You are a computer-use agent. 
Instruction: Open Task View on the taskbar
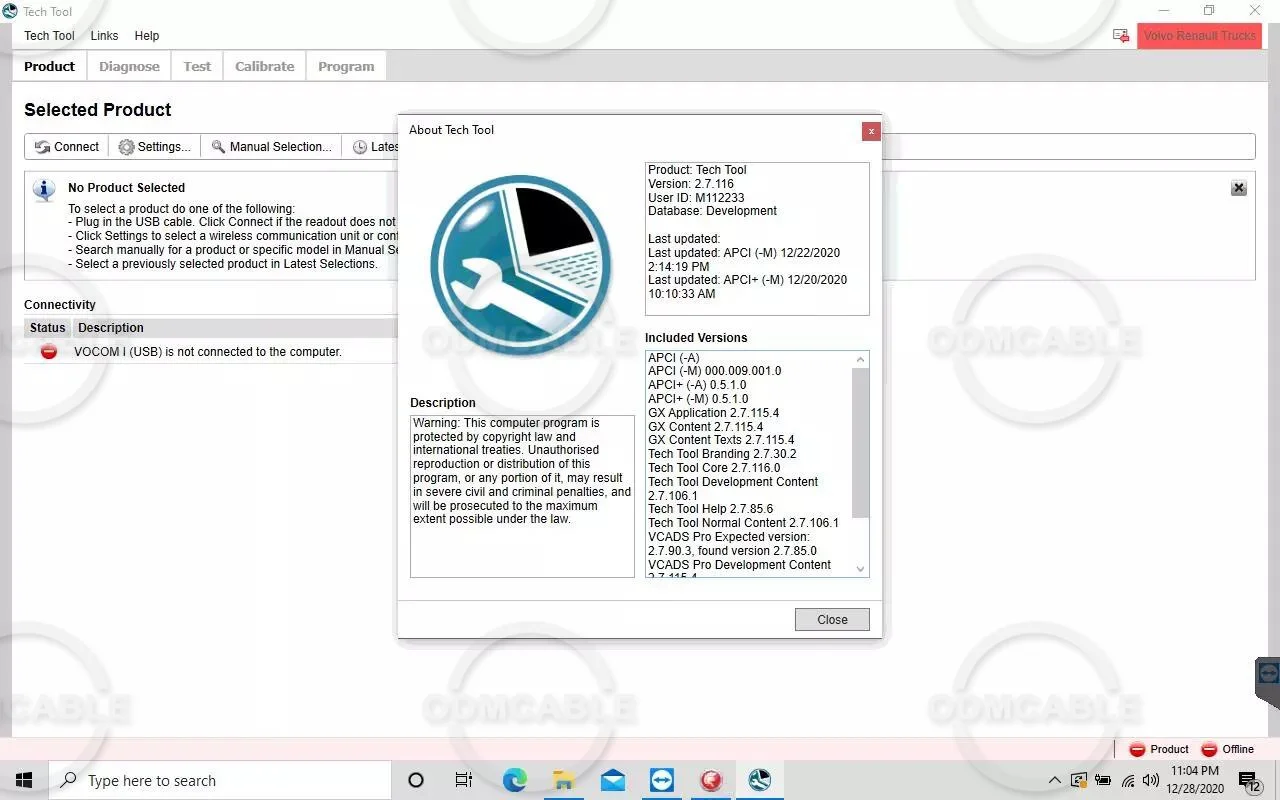(x=464, y=780)
